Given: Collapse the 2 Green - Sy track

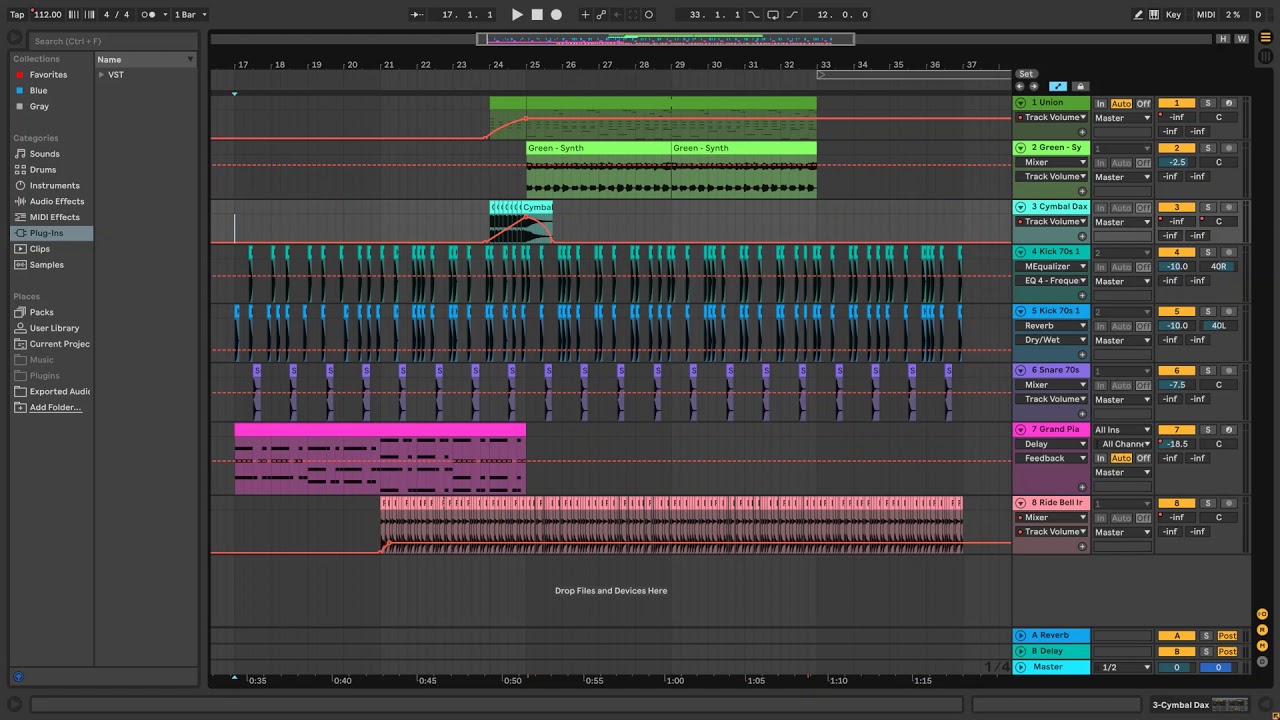Looking at the screenshot, I should [1021, 148].
